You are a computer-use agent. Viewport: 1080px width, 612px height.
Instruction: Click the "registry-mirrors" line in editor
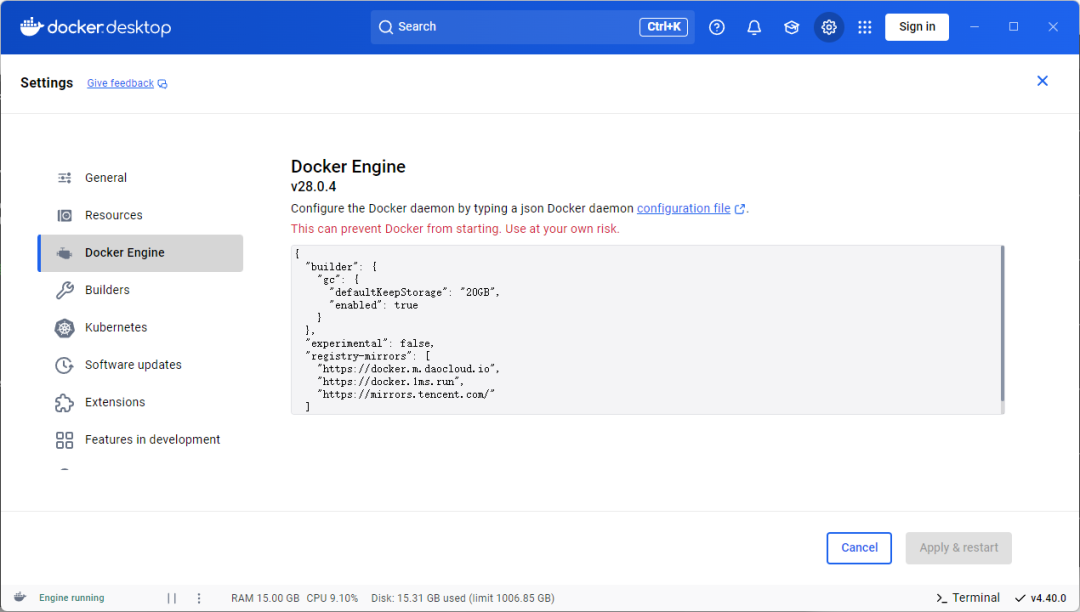pyautogui.click(x=368, y=357)
